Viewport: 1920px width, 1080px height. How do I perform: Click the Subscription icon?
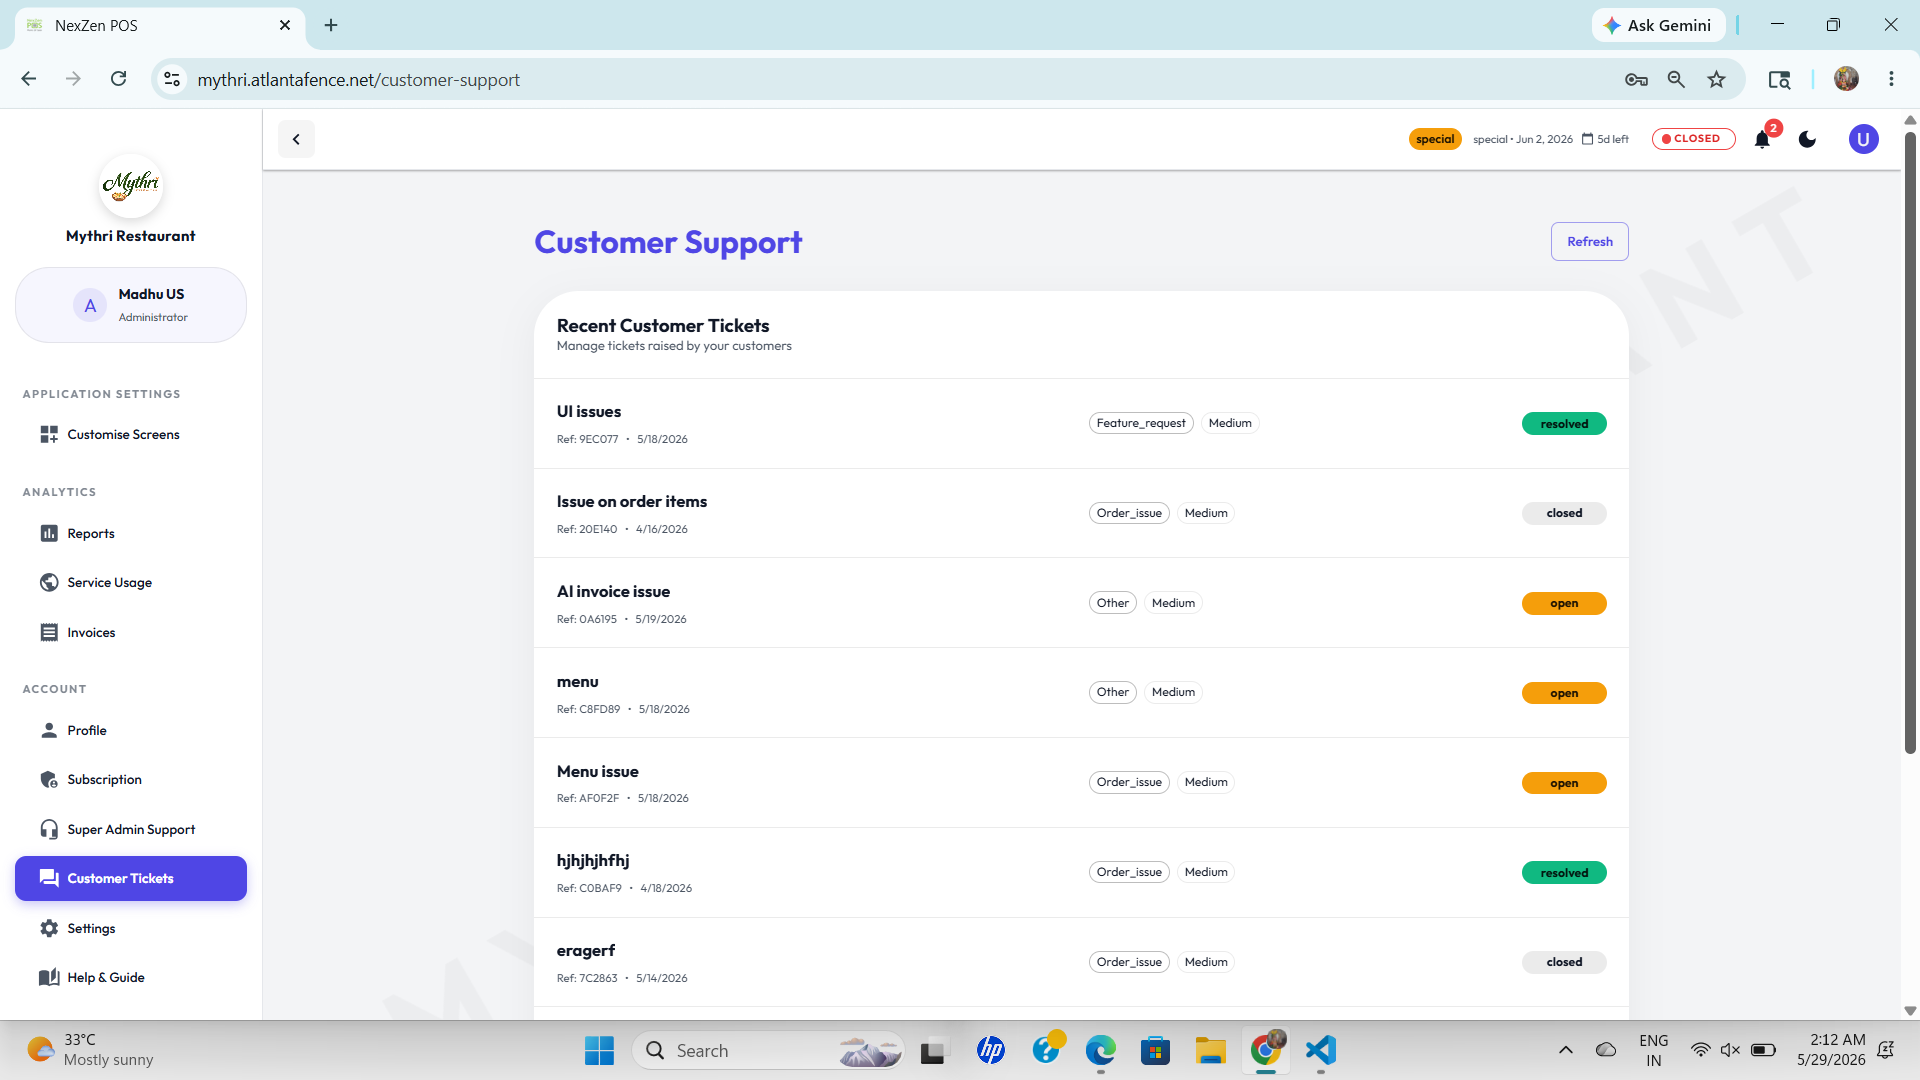[x=49, y=780]
